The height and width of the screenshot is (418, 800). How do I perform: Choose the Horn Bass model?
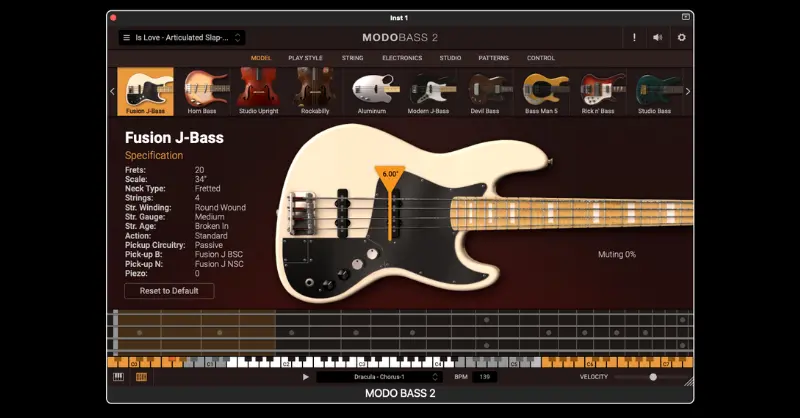tap(202, 91)
